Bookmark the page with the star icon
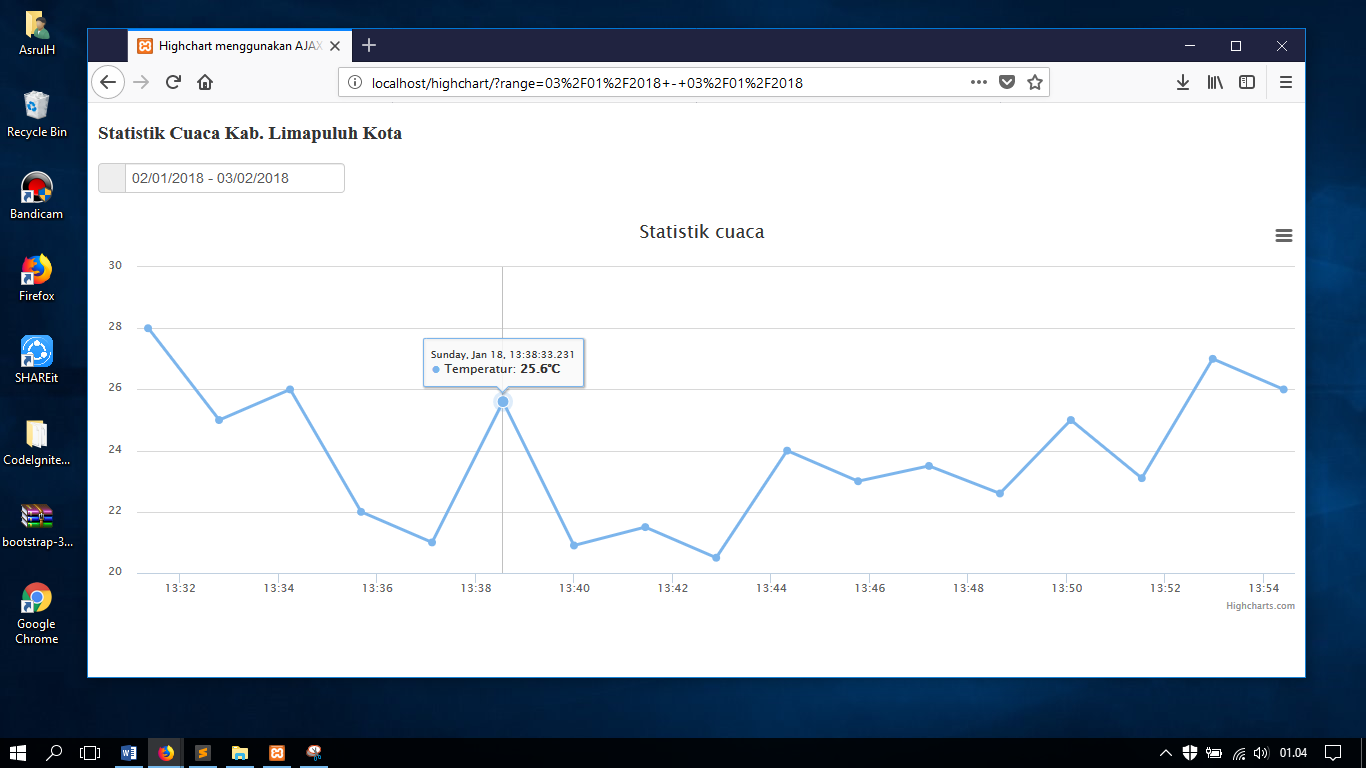The height and width of the screenshot is (768, 1366). [1035, 82]
